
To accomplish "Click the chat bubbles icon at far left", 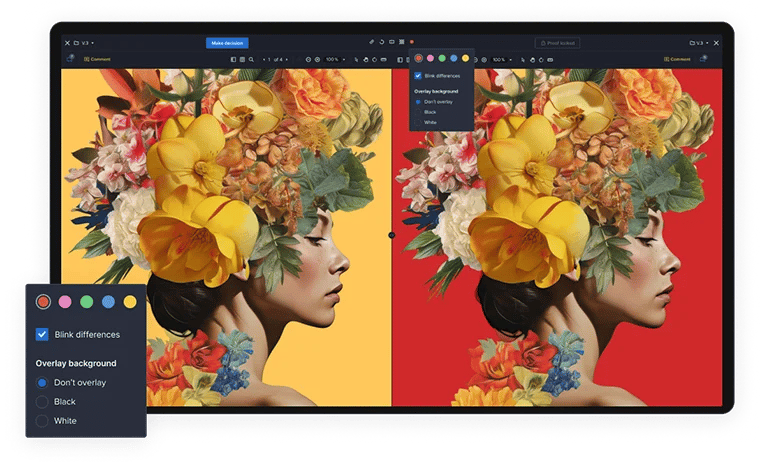I will click(70, 60).
